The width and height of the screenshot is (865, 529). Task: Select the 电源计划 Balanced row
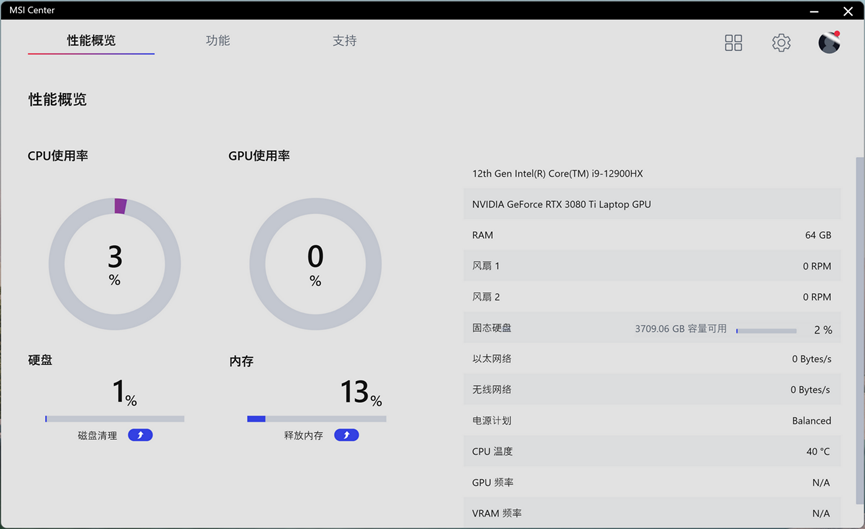coord(652,421)
